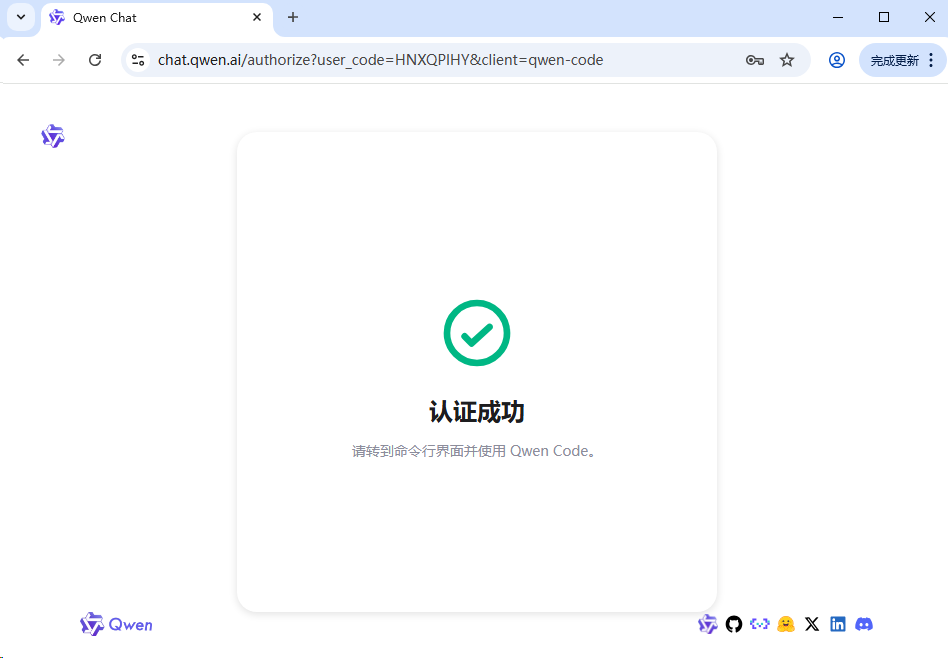Click the ModelScope icon in footer
948x658 pixels.
tap(760, 624)
